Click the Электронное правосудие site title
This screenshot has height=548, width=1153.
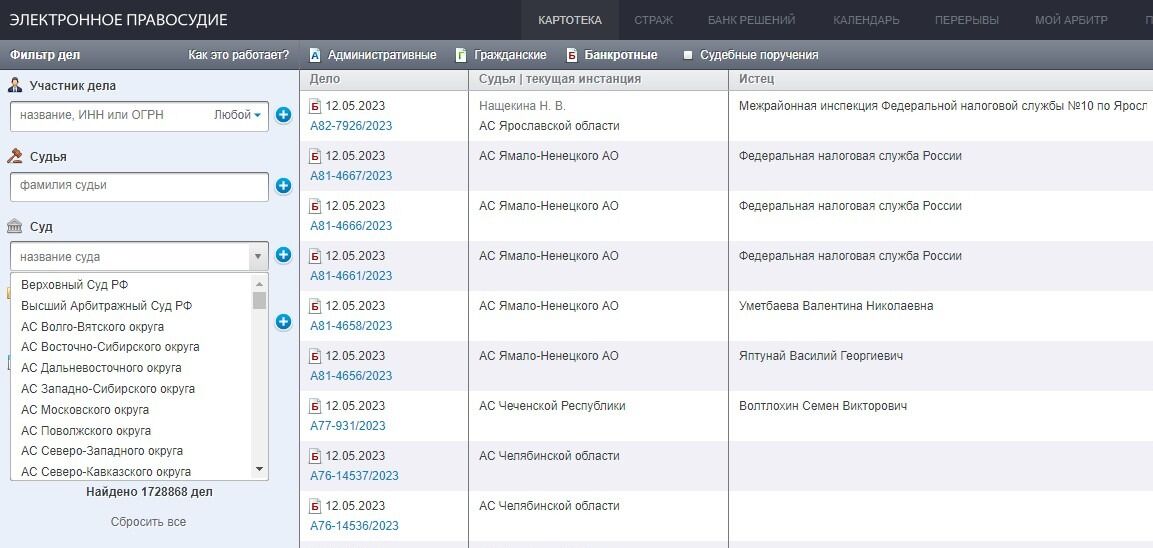point(118,20)
